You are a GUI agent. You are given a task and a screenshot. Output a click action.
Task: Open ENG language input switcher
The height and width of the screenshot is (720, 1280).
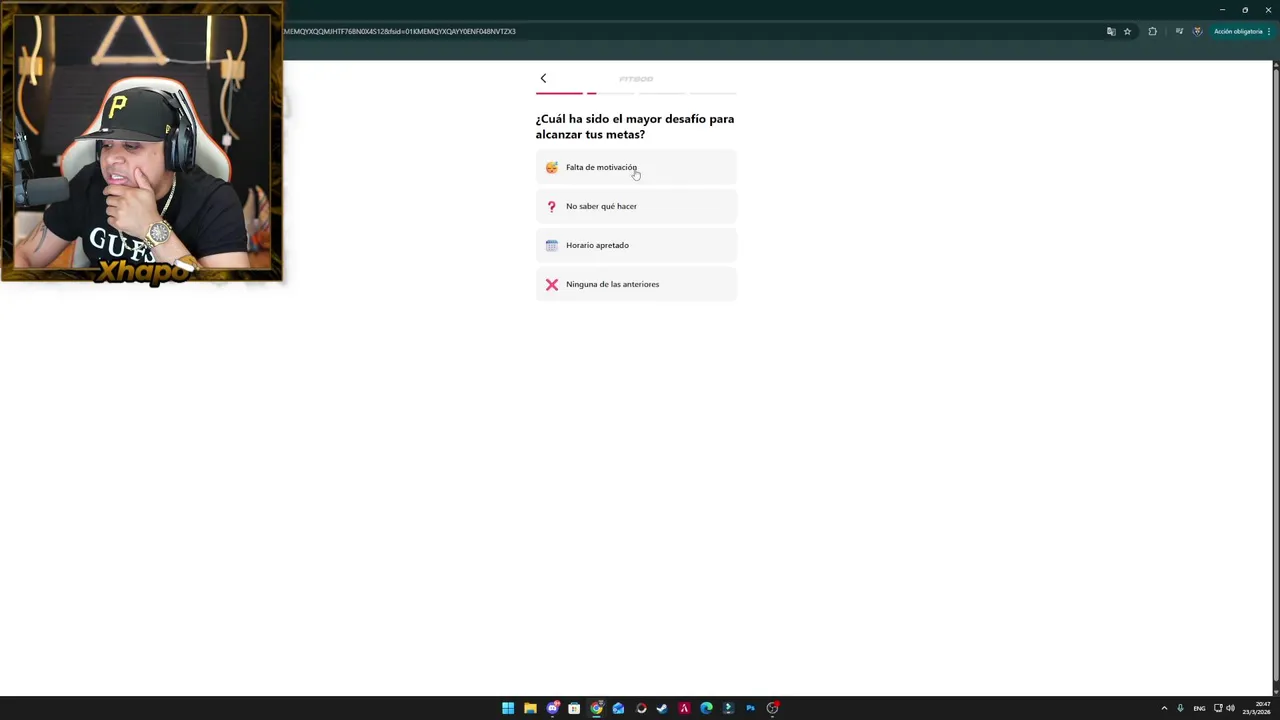(1199, 708)
